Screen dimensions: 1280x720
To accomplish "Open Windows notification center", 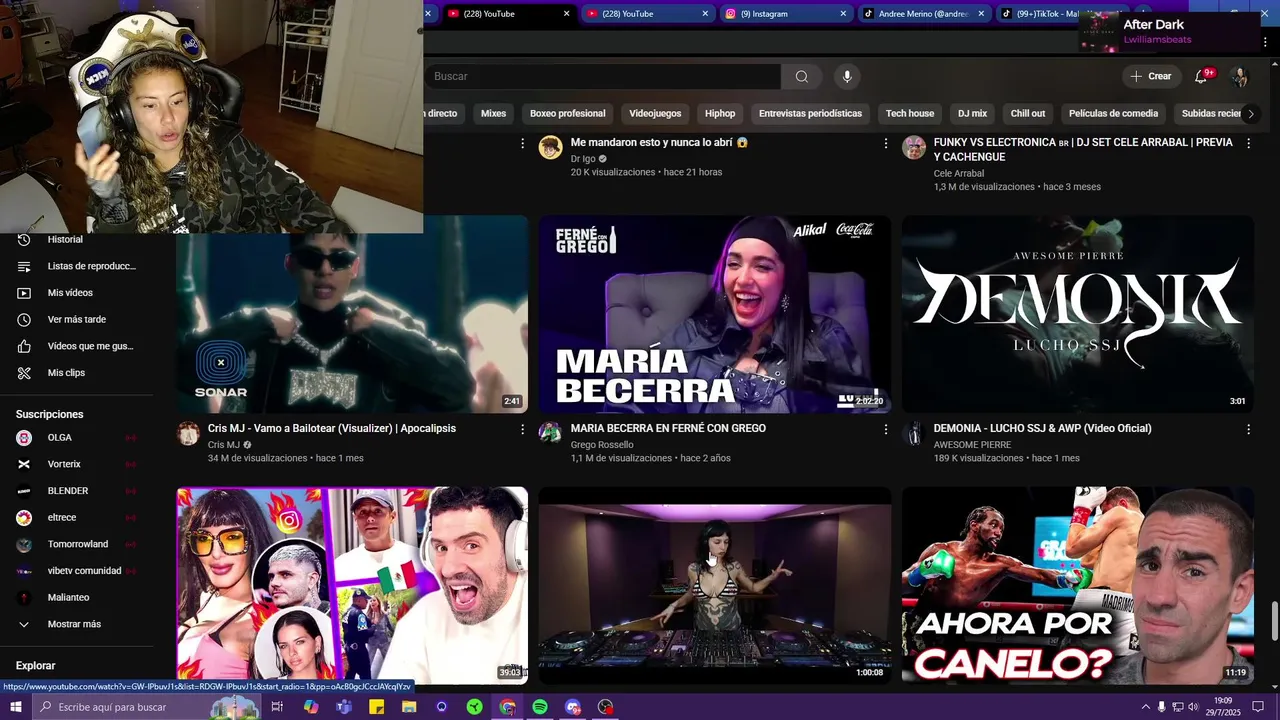I will tap(1258, 707).
